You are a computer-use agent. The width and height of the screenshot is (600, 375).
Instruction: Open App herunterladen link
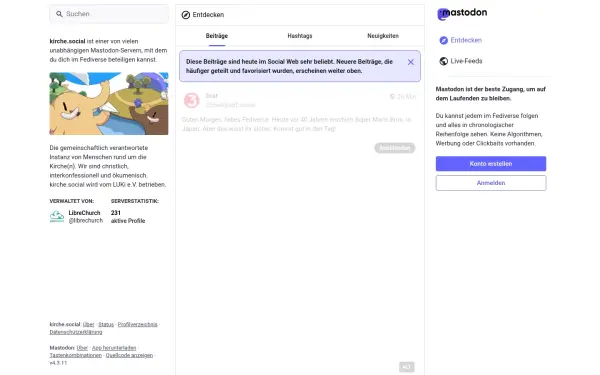point(114,348)
